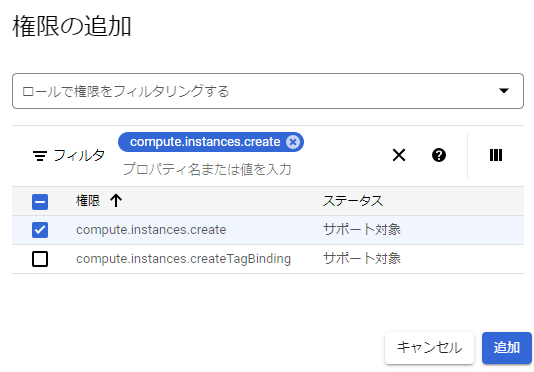The image size is (534, 372).
Task: Remove the compute.instances.create filter chip
Action: click(293, 142)
